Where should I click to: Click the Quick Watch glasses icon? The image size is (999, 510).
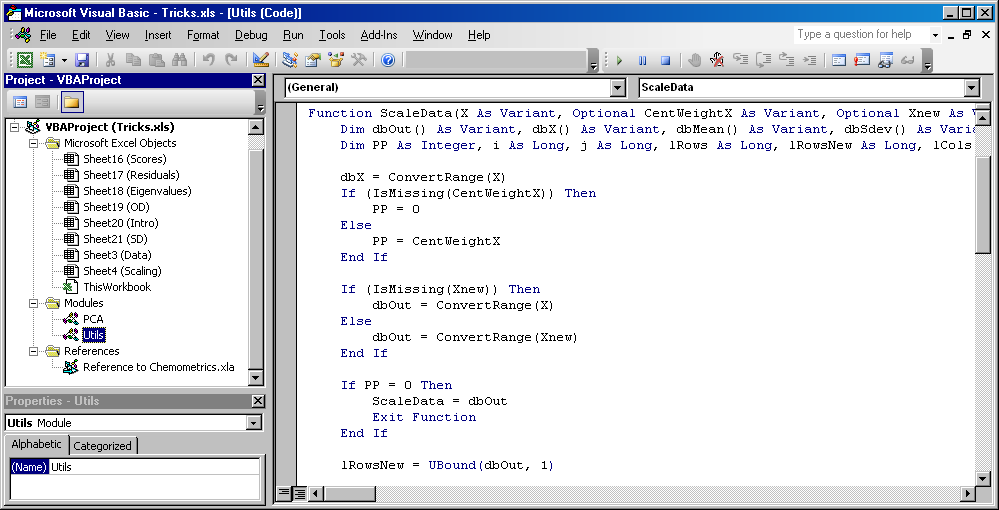click(x=907, y=60)
